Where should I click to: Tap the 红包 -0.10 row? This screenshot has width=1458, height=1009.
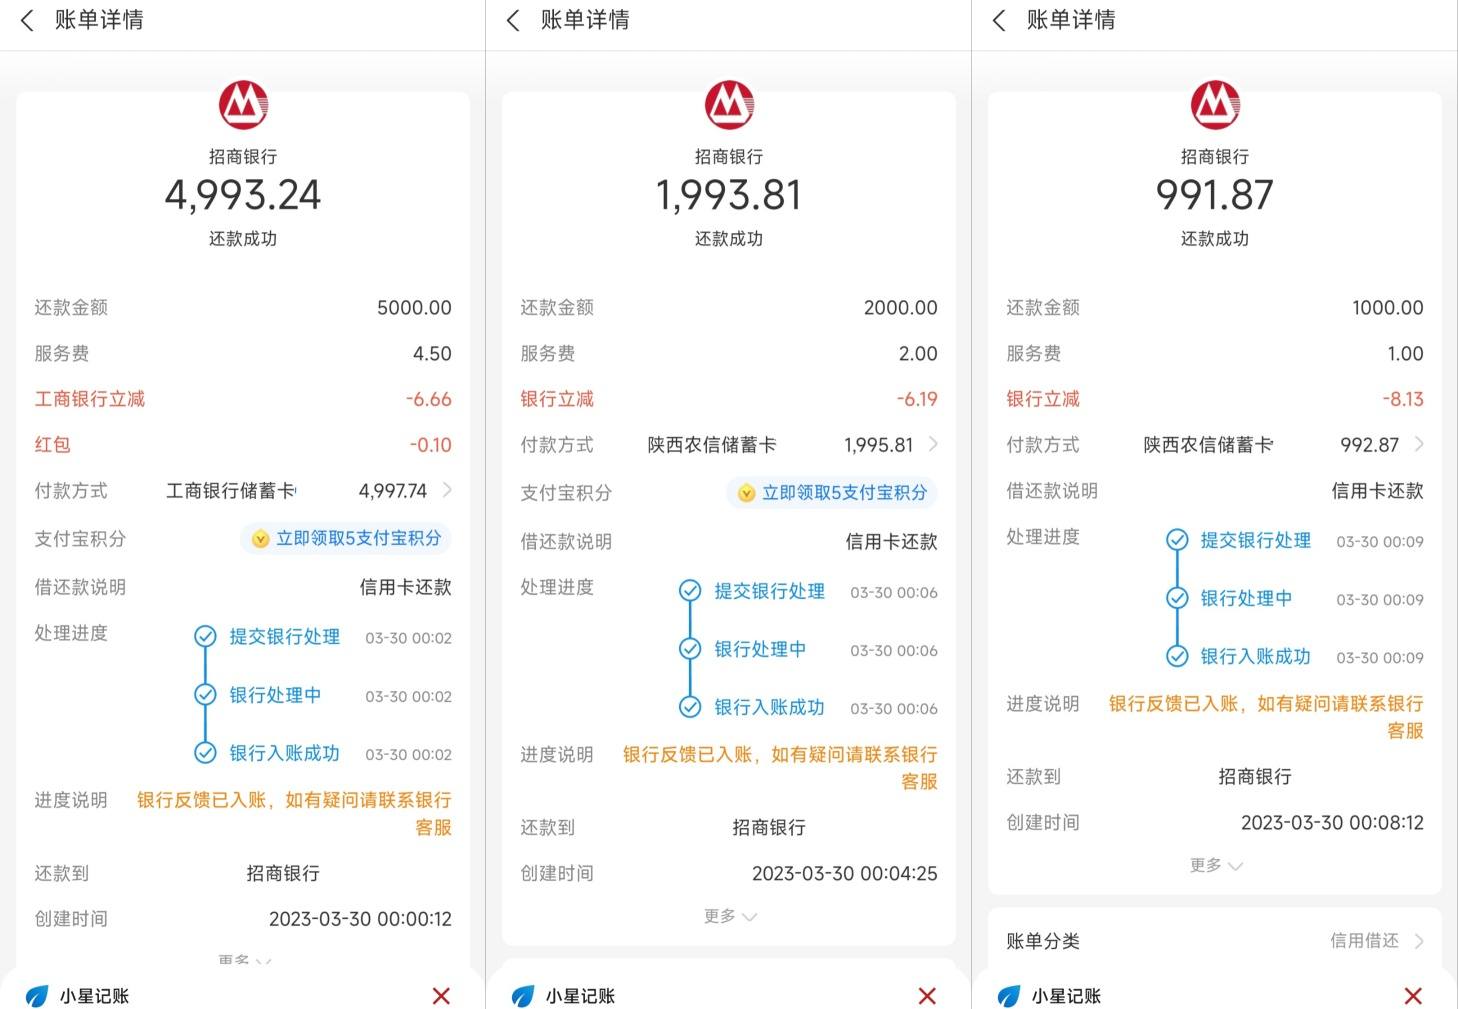[243, 445]
